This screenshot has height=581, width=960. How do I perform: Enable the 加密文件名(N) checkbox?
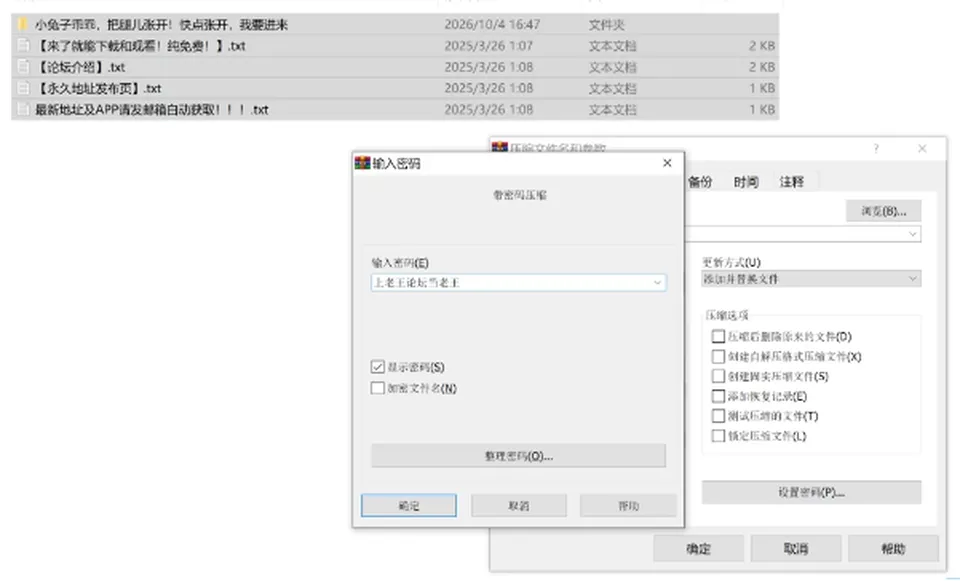point(378,388)
